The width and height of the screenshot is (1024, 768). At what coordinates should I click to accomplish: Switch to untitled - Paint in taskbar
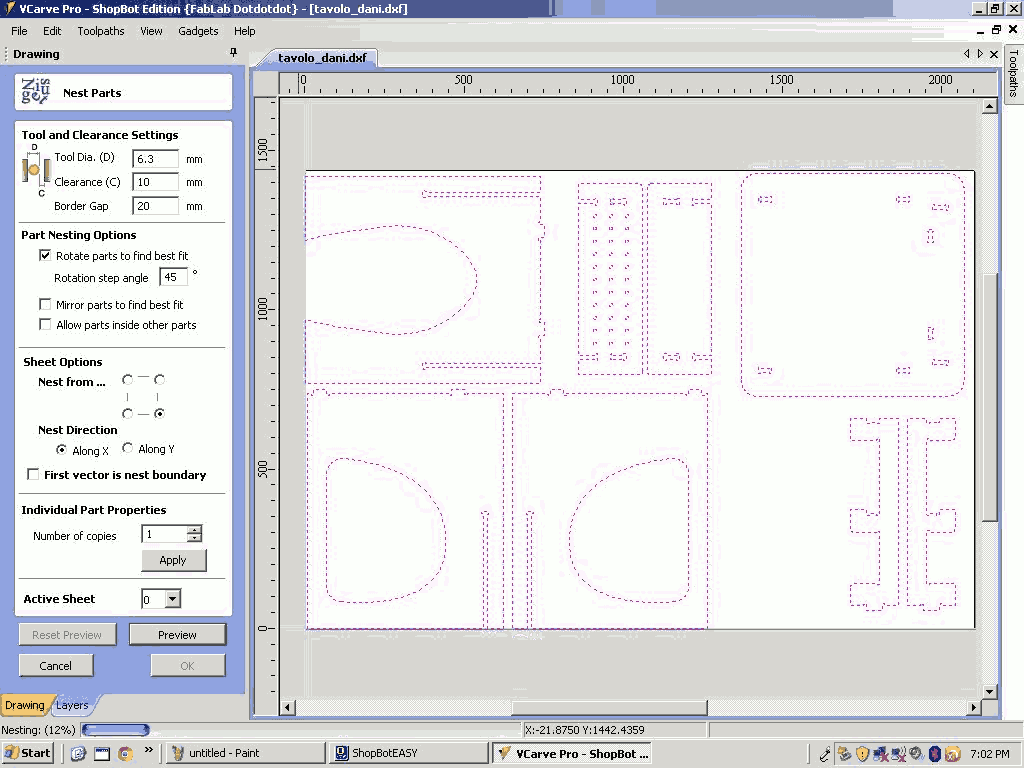tap(246, 753)
